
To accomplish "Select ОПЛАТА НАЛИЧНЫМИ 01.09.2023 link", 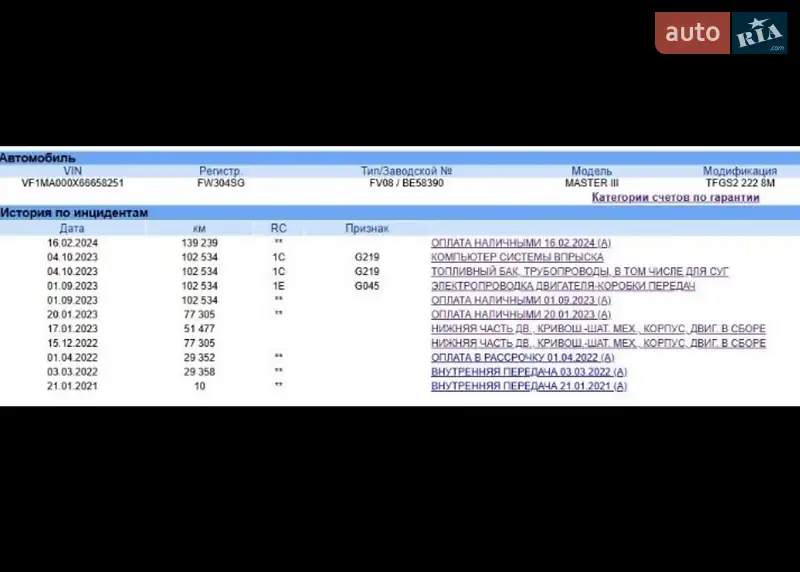I will 521,300.
